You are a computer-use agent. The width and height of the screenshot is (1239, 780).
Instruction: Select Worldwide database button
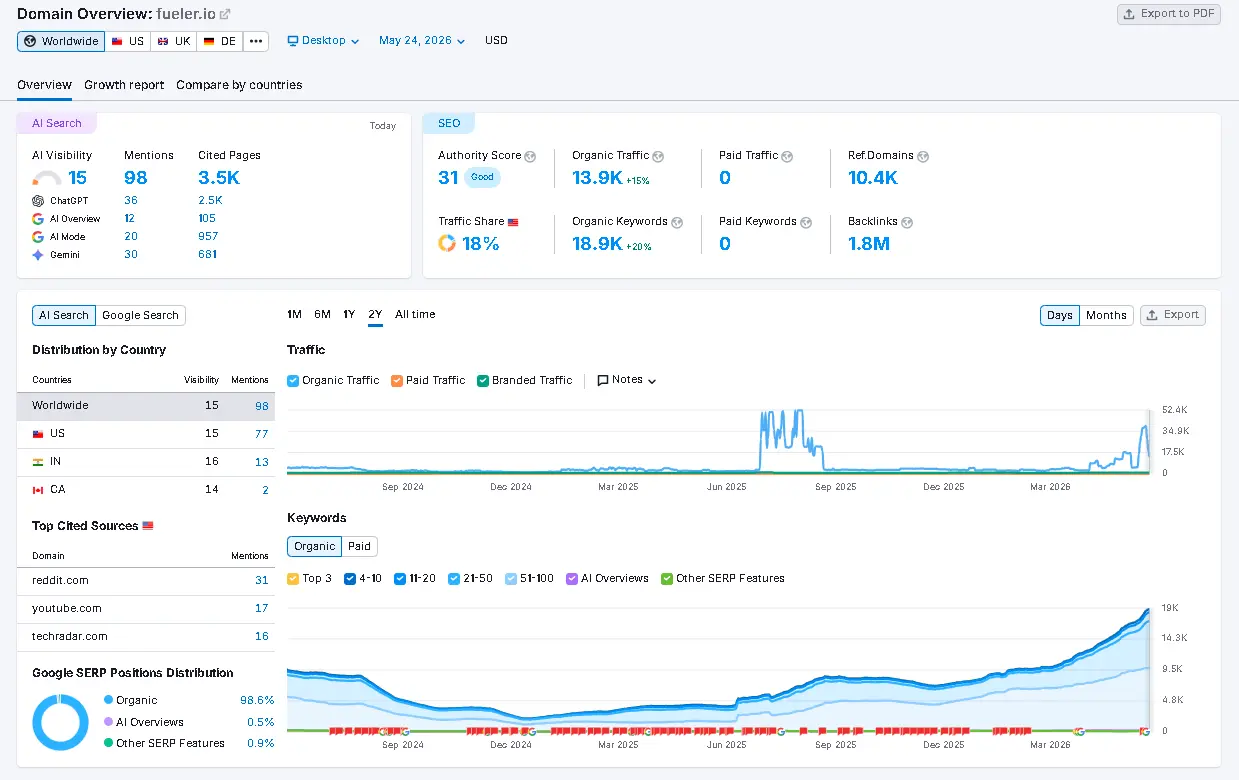point(61,41)
